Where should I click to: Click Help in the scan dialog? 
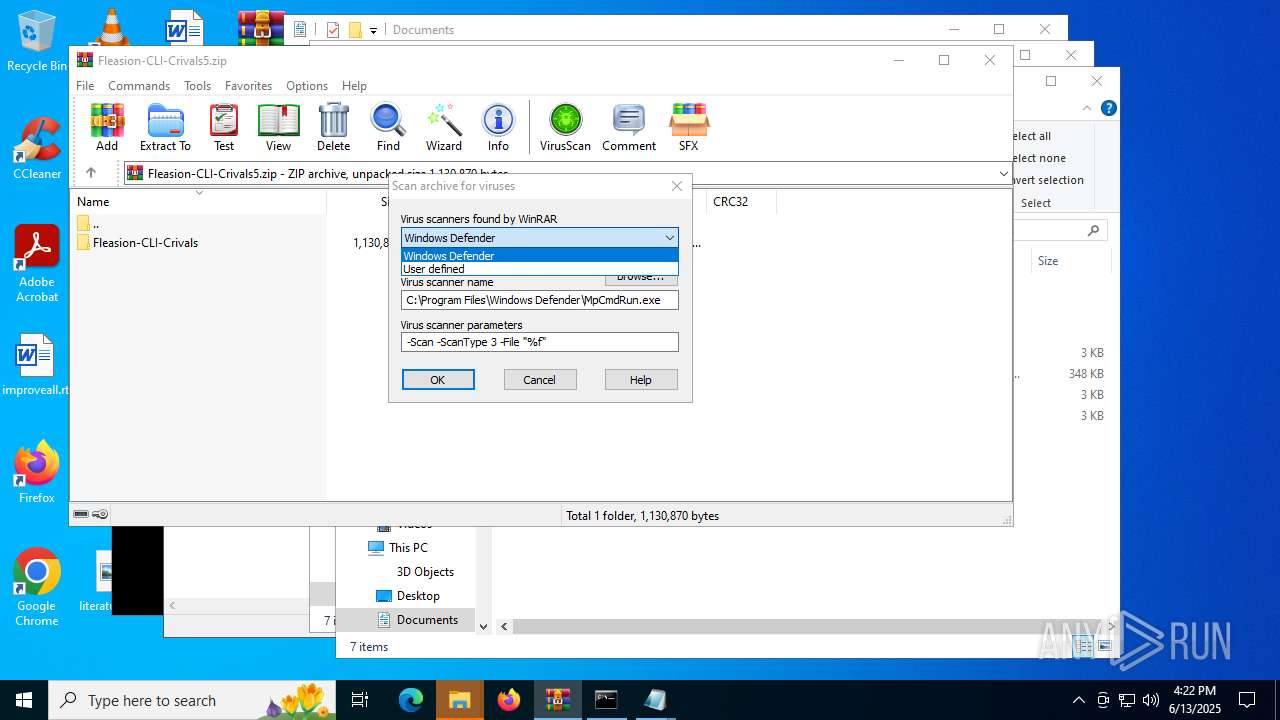pyautogui.click(x=641, y=380)
